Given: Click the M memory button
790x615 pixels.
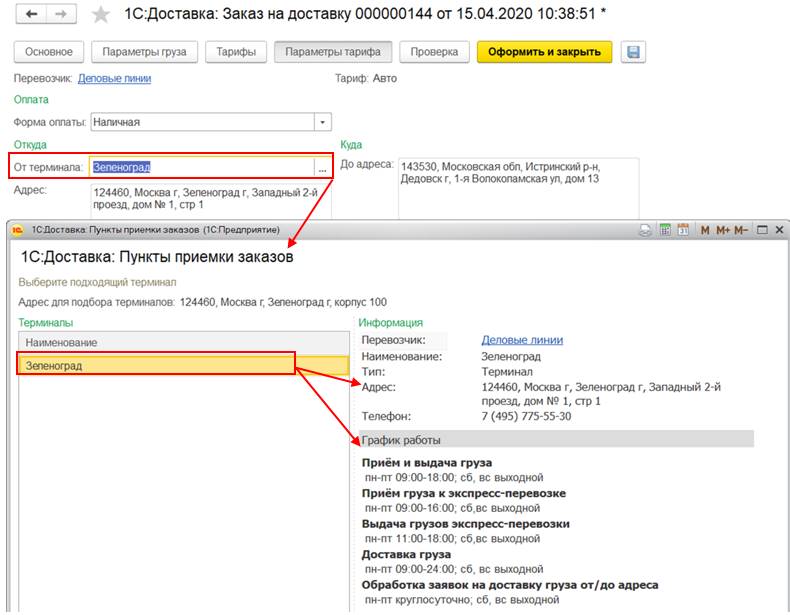Looking at the screenshot, I should pyautogui.click(x=705, y=230).
